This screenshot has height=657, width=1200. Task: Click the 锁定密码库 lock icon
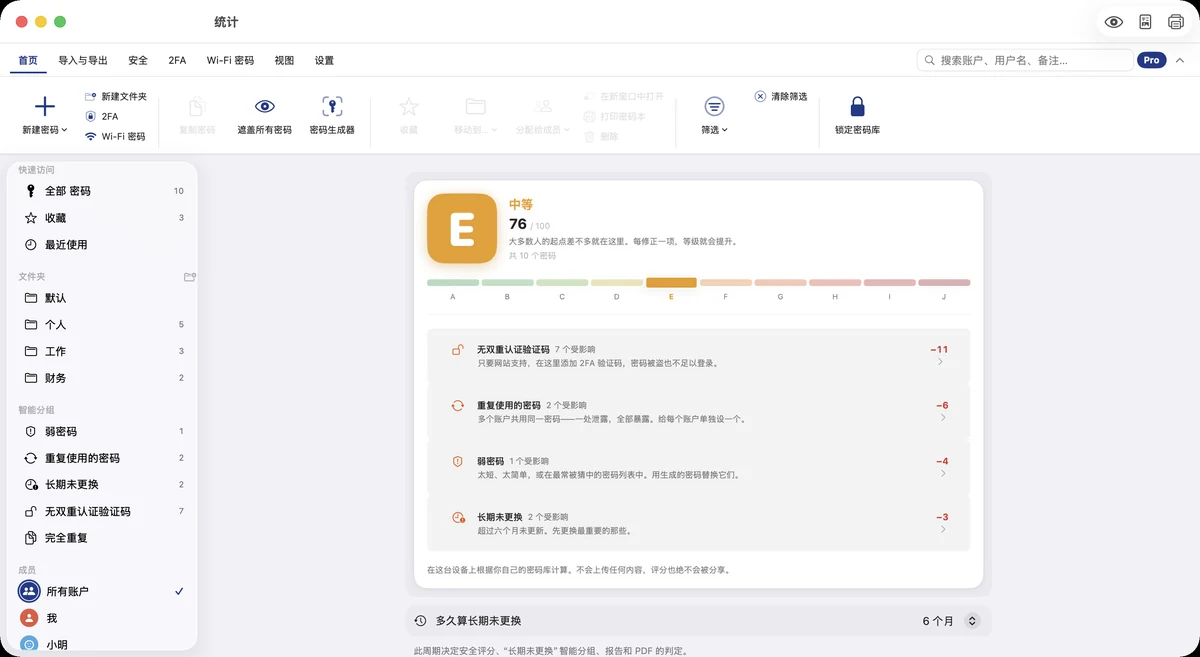click(x=857, y=106)
